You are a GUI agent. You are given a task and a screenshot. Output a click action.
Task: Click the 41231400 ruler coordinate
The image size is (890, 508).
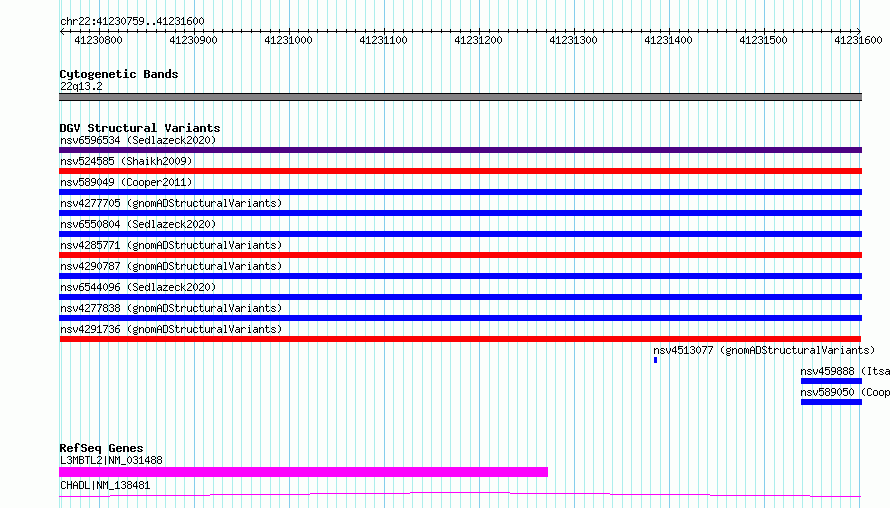[x=668, y=40]
